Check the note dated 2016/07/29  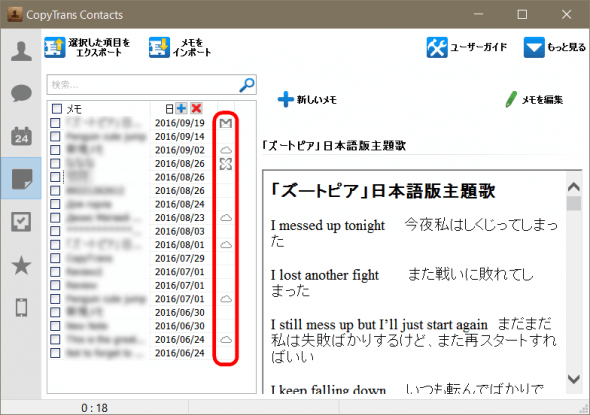[x=55, y=258]
